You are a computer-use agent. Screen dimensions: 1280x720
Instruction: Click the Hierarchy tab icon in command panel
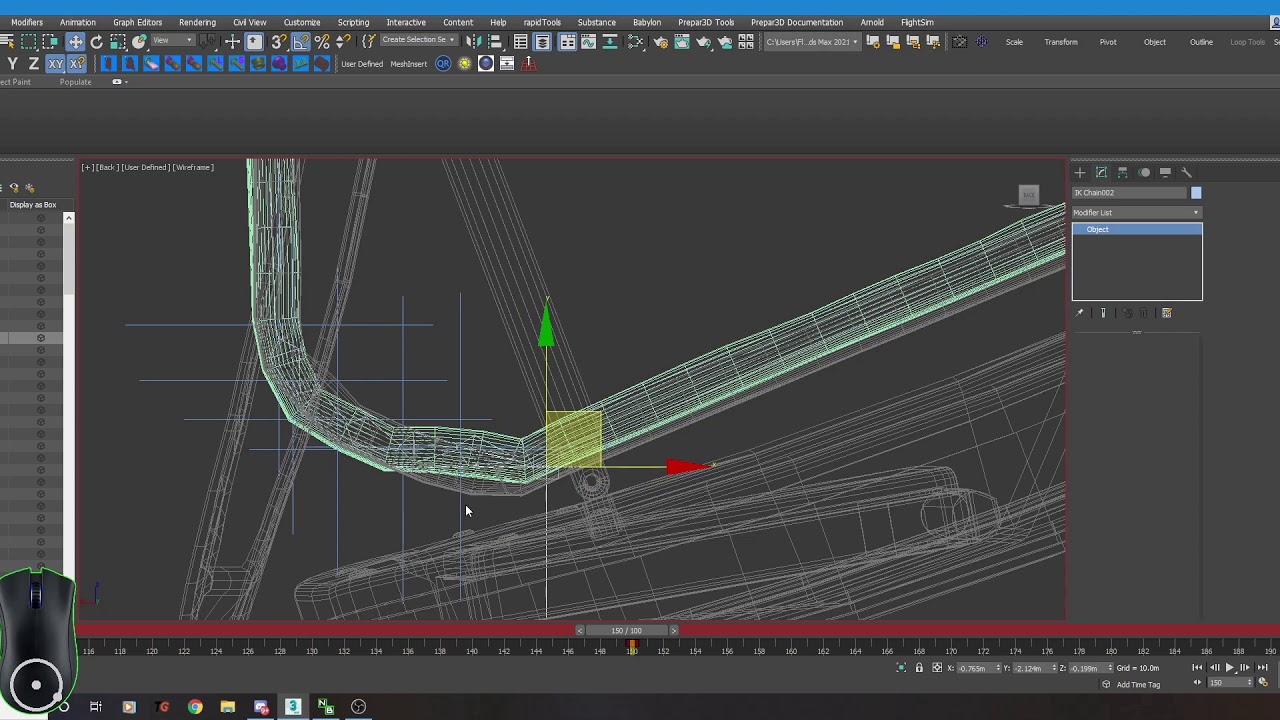(1123, 172)
